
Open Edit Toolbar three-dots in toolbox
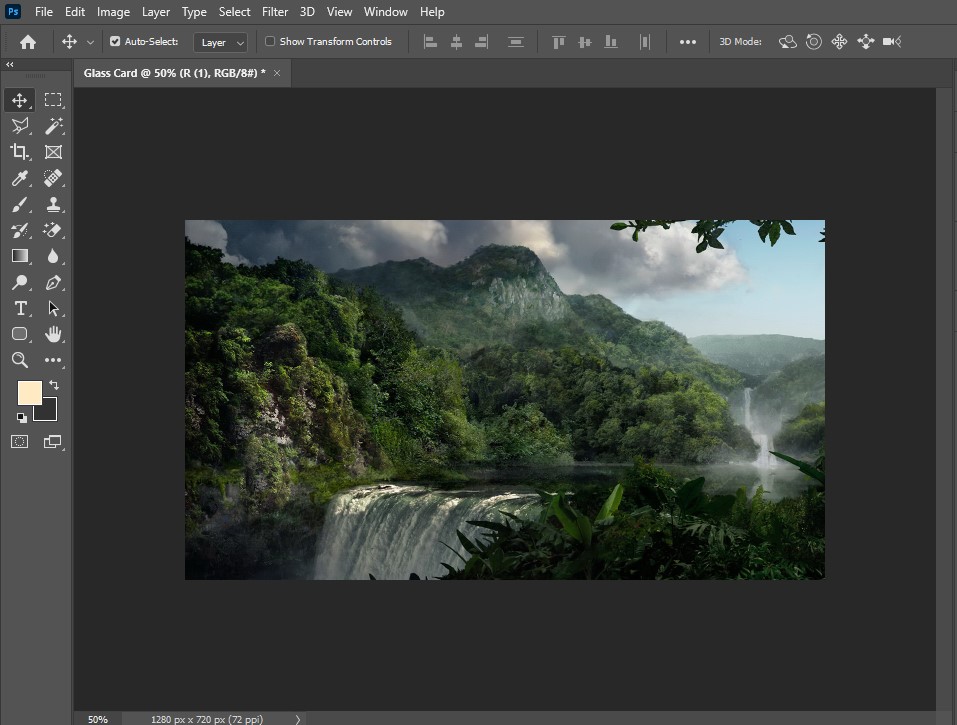(53, 360)
